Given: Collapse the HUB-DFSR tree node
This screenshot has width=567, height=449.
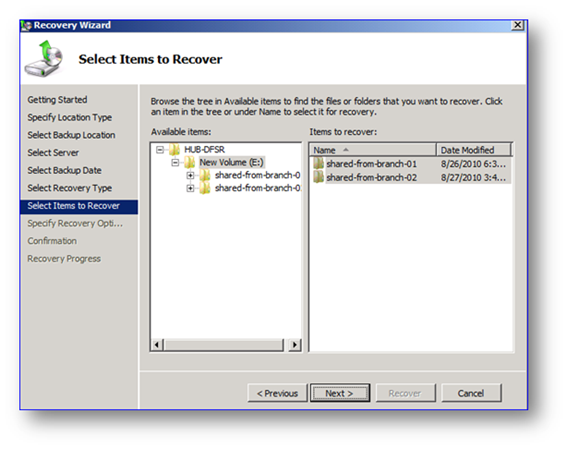Looking at the screenshot, I should tap(160, 149).
